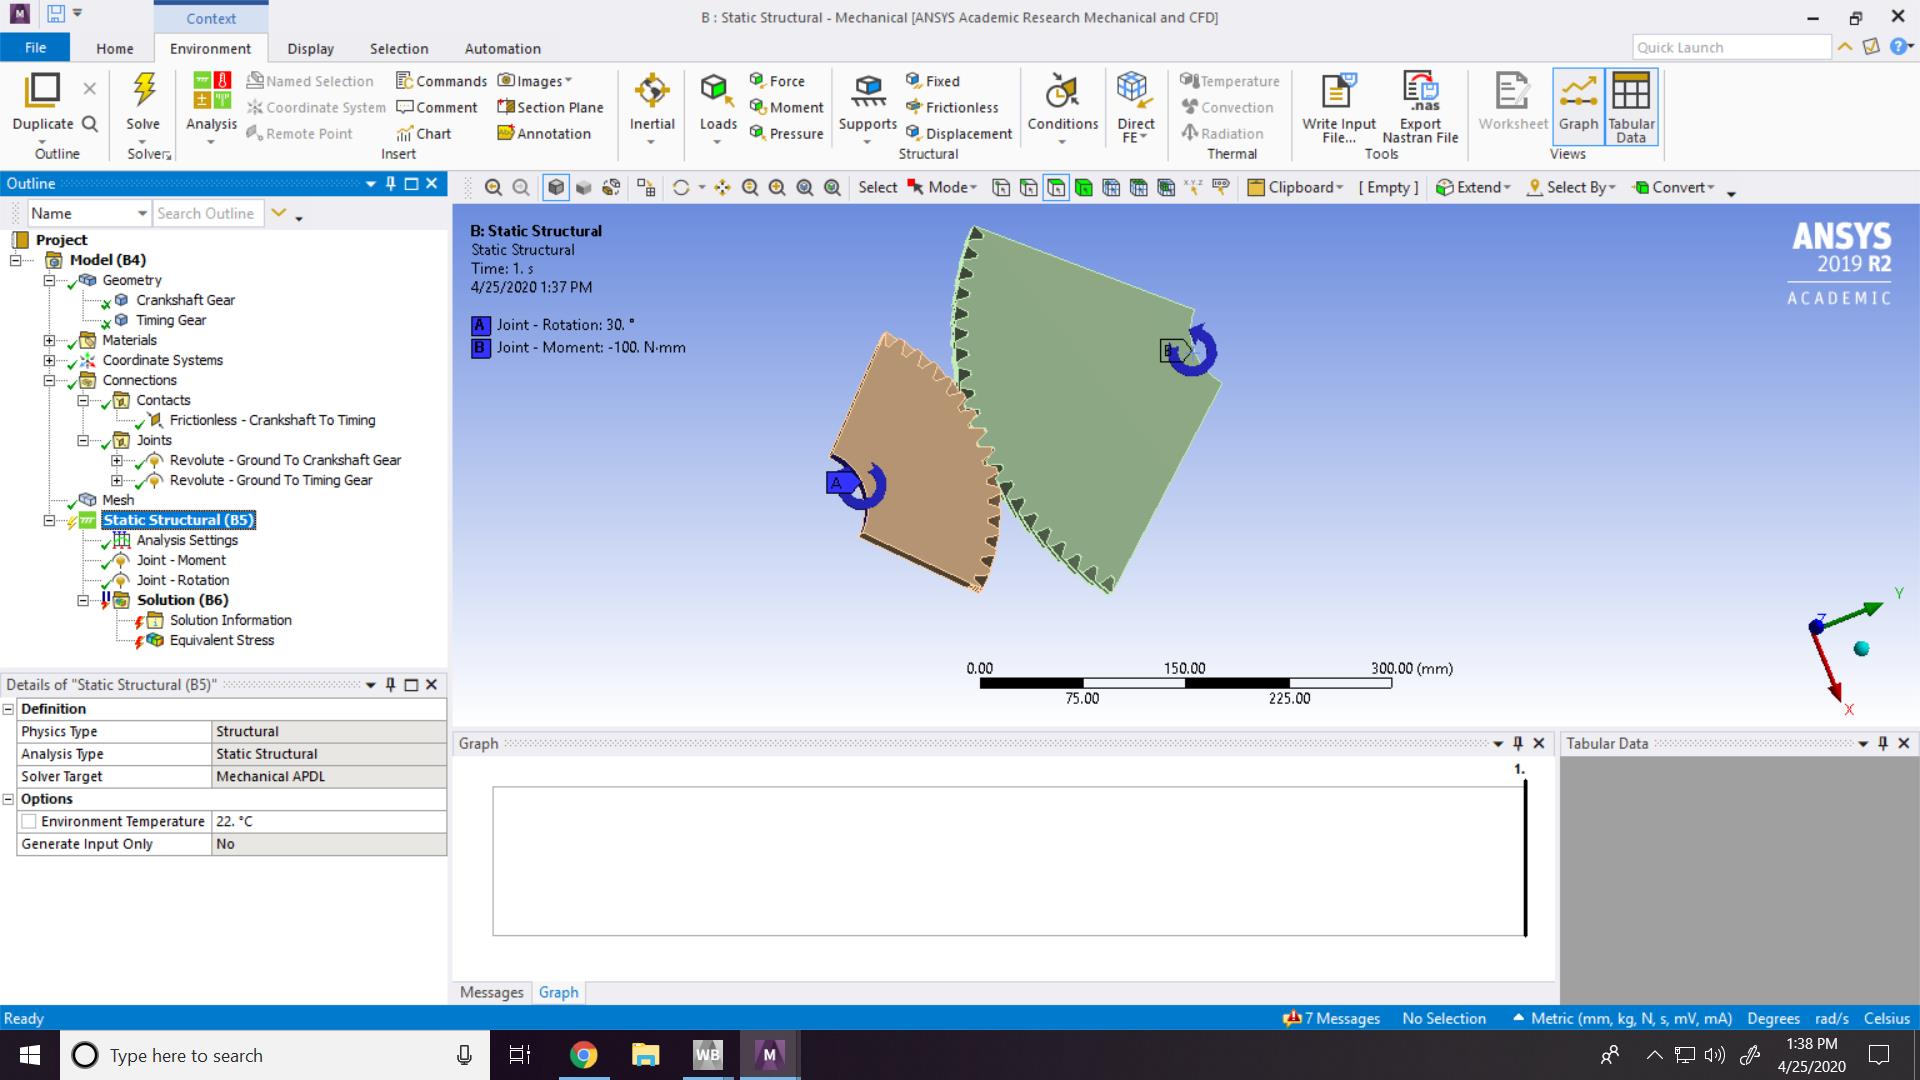Click the Export Nastran File icon
The image size is (1920, 1080).
(x=1419, y=104)
